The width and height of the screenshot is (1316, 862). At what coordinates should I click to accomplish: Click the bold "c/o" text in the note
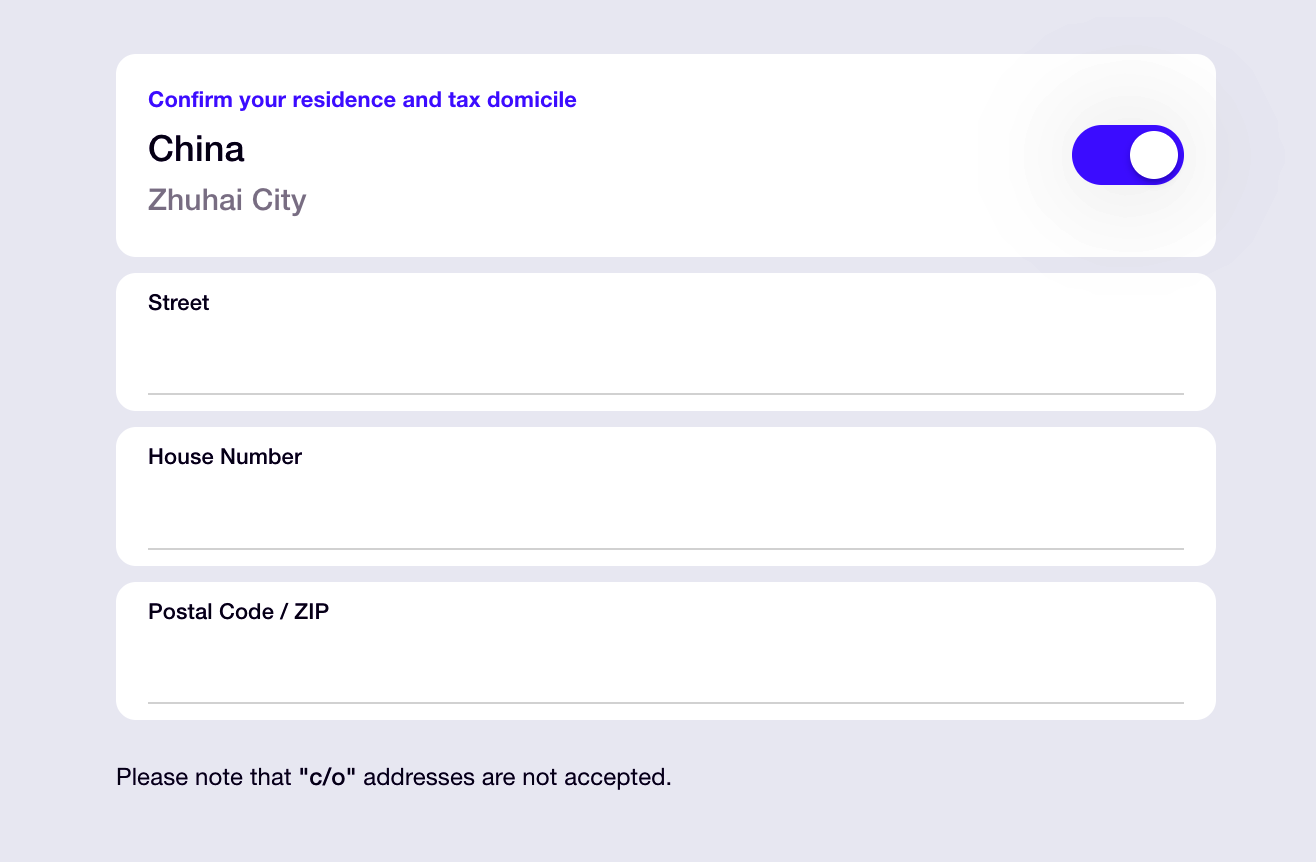click(x=327, y=777)
